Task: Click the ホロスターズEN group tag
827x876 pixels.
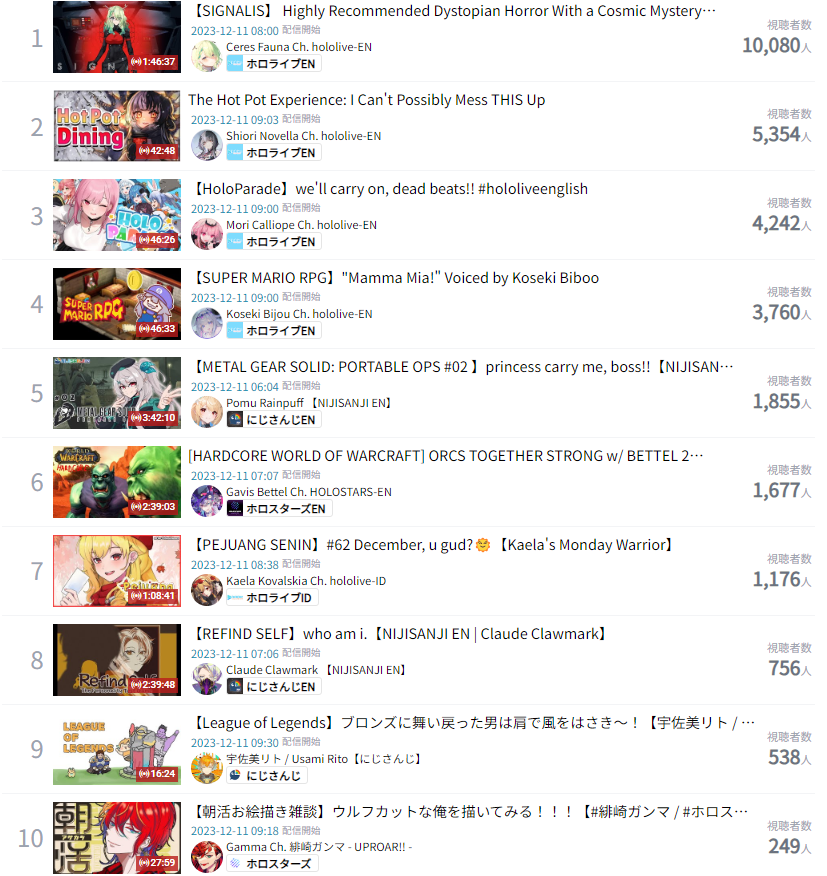Action: 279,508
